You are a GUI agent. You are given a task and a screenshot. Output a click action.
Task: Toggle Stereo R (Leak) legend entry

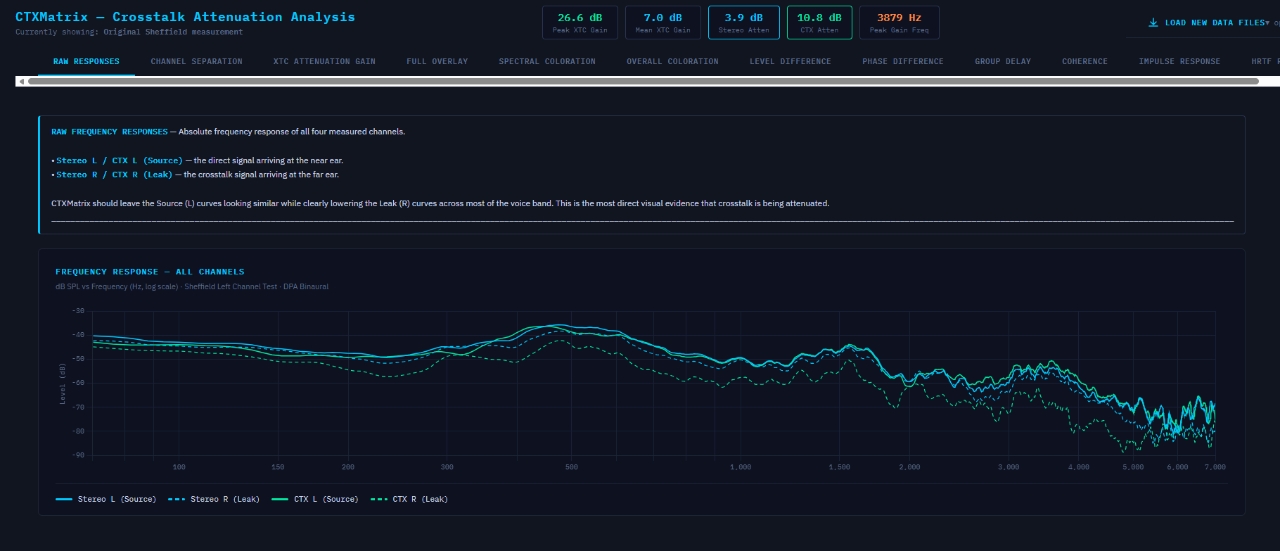click(x=214, y=499)
